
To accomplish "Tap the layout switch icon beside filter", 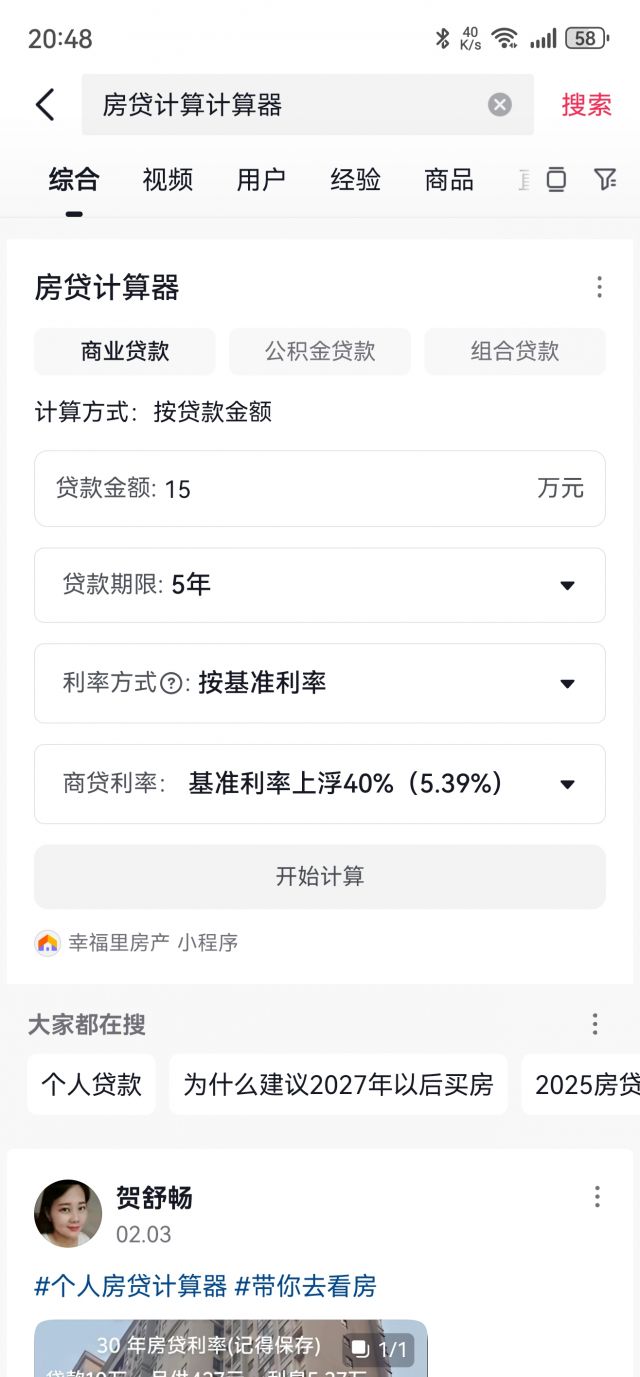I will pos(556,179).
